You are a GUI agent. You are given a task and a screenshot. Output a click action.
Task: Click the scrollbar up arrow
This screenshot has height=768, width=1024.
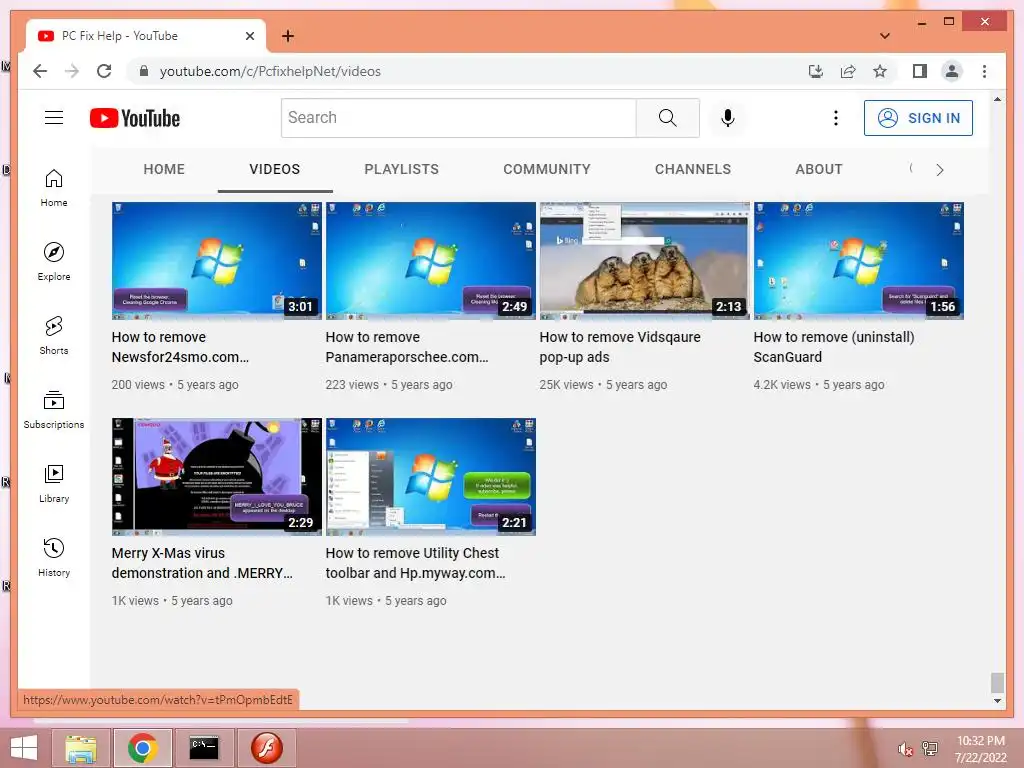tap(997, 99)
